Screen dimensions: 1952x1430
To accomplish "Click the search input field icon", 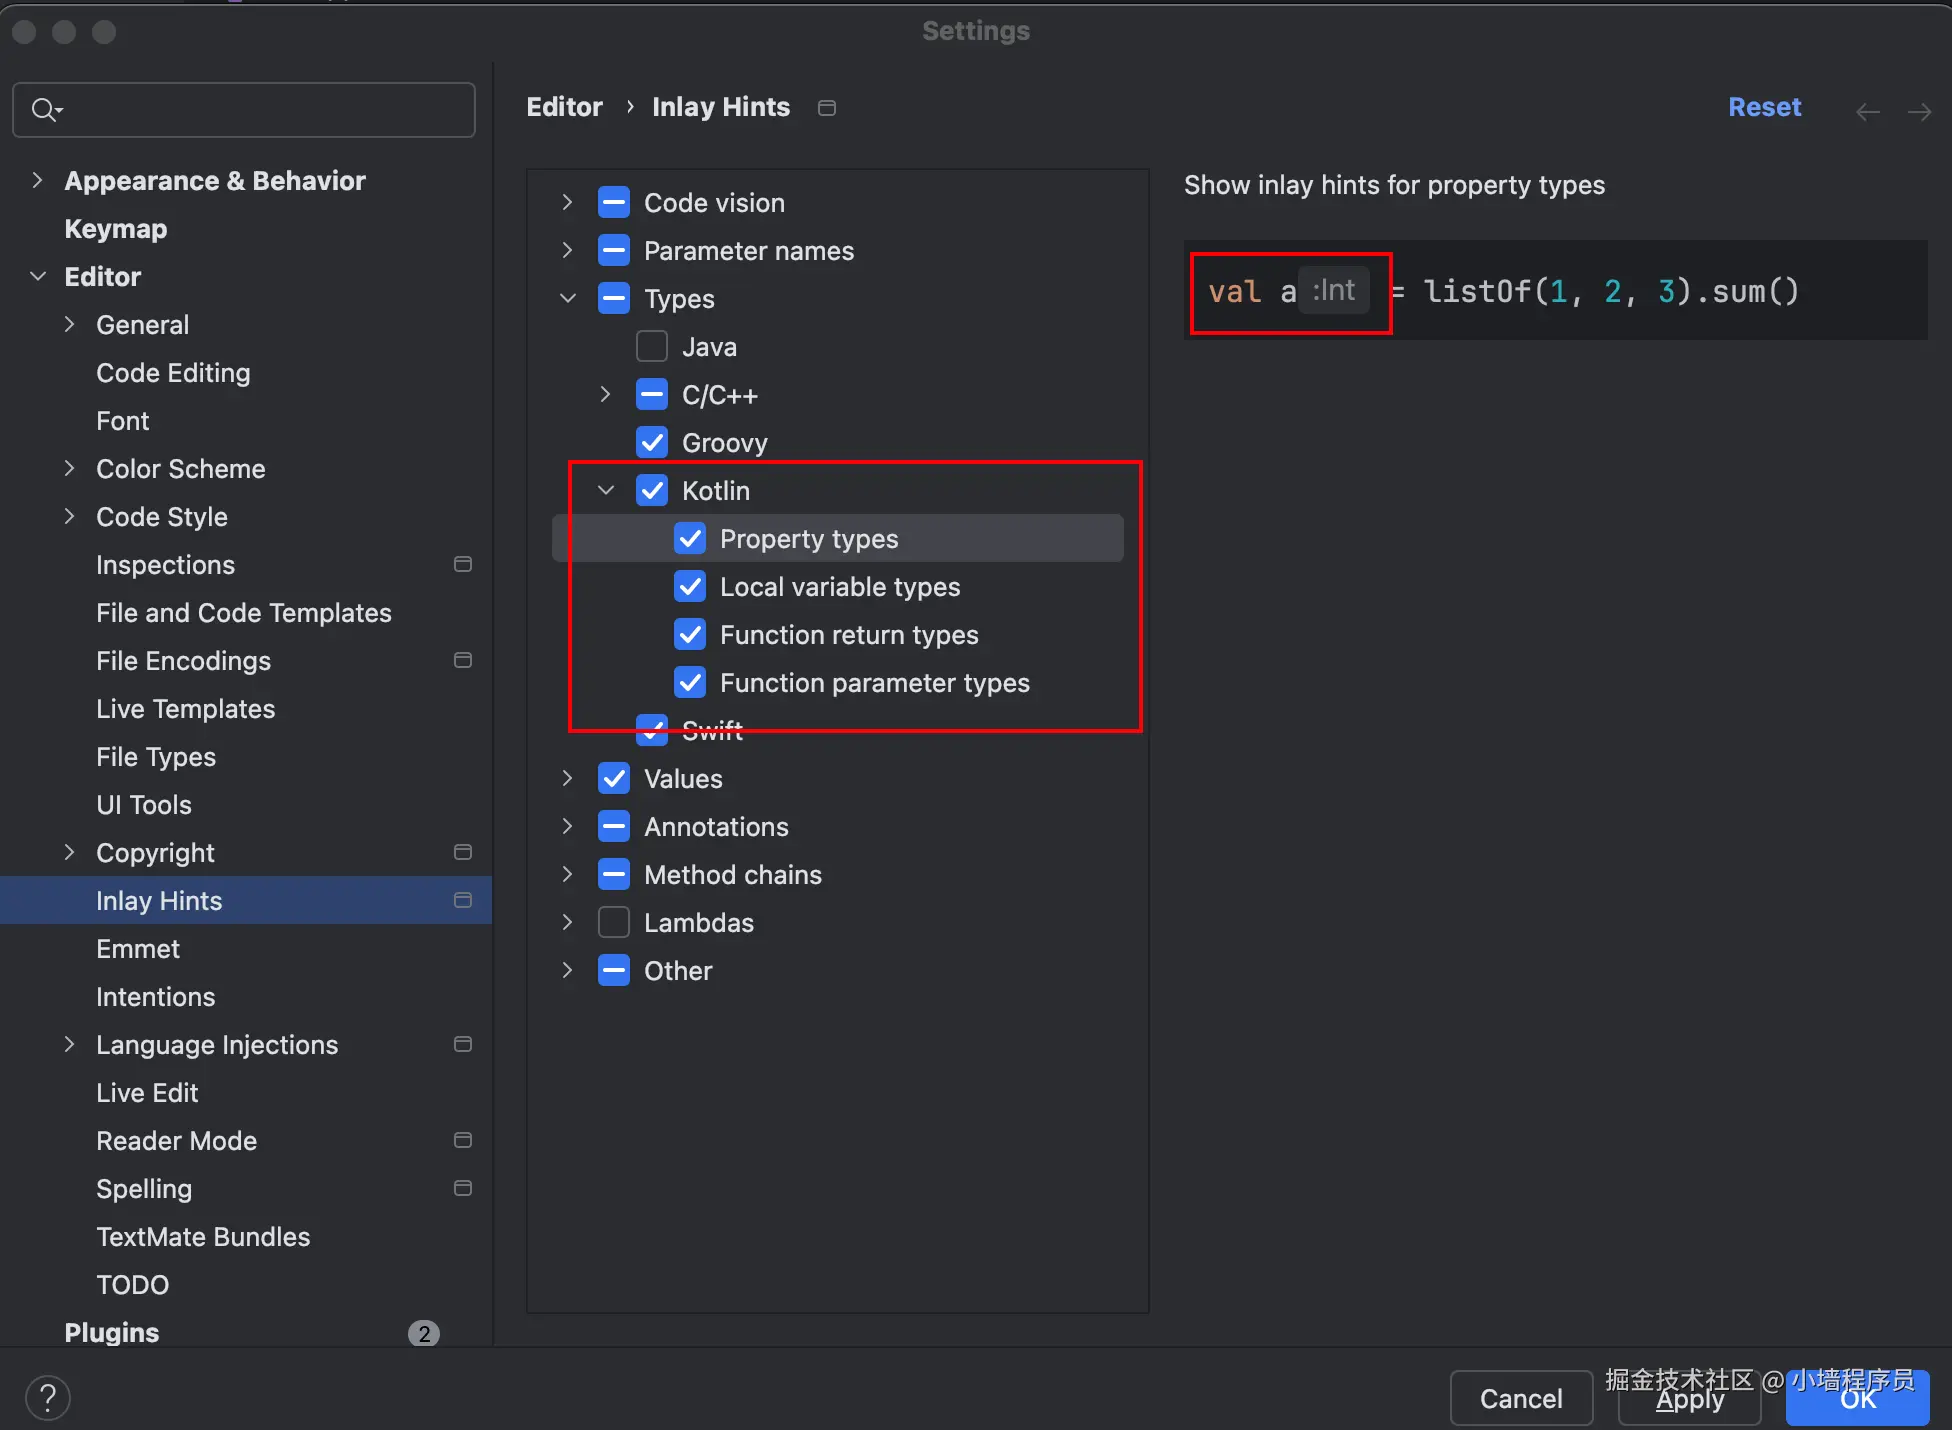I will pos(45,109).
